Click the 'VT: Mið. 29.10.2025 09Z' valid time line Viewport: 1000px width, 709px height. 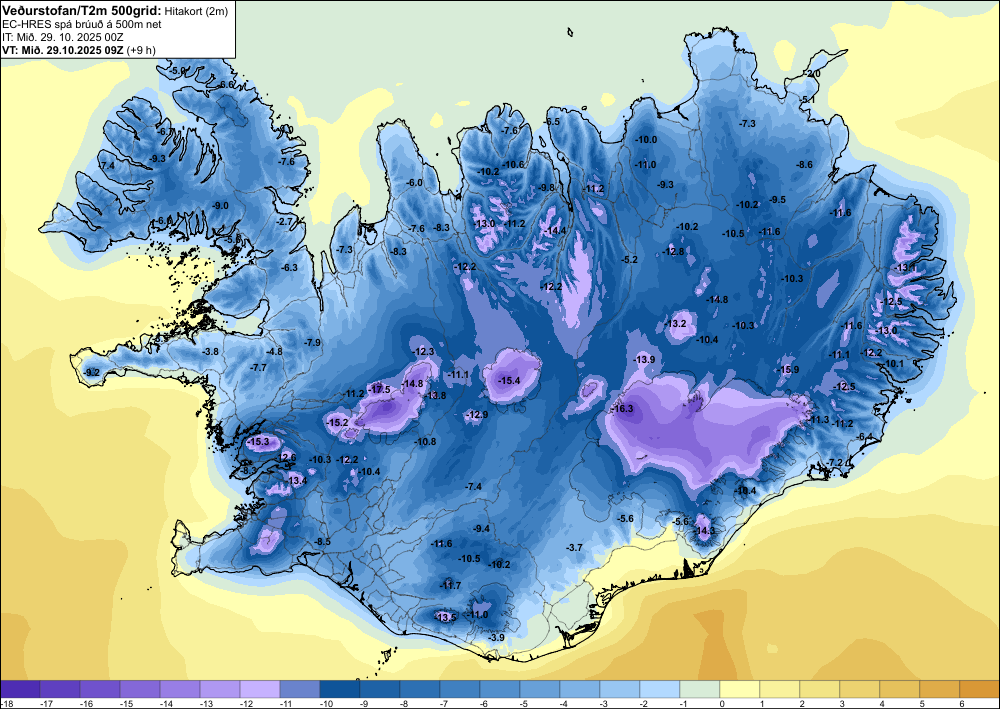coord(63,50)
